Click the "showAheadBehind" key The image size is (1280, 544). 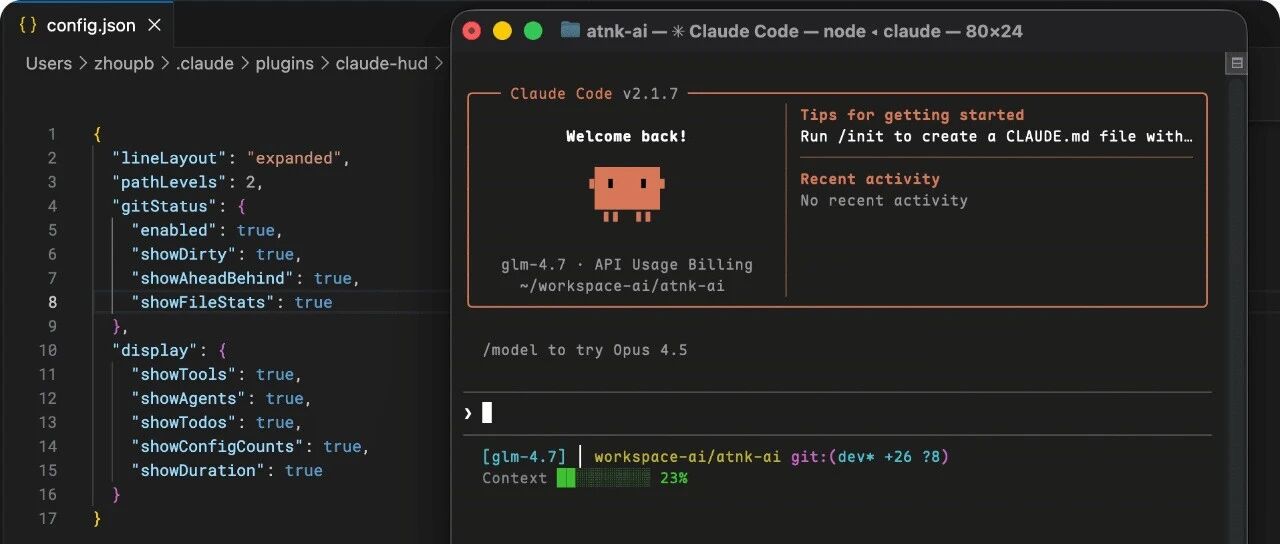213,278
